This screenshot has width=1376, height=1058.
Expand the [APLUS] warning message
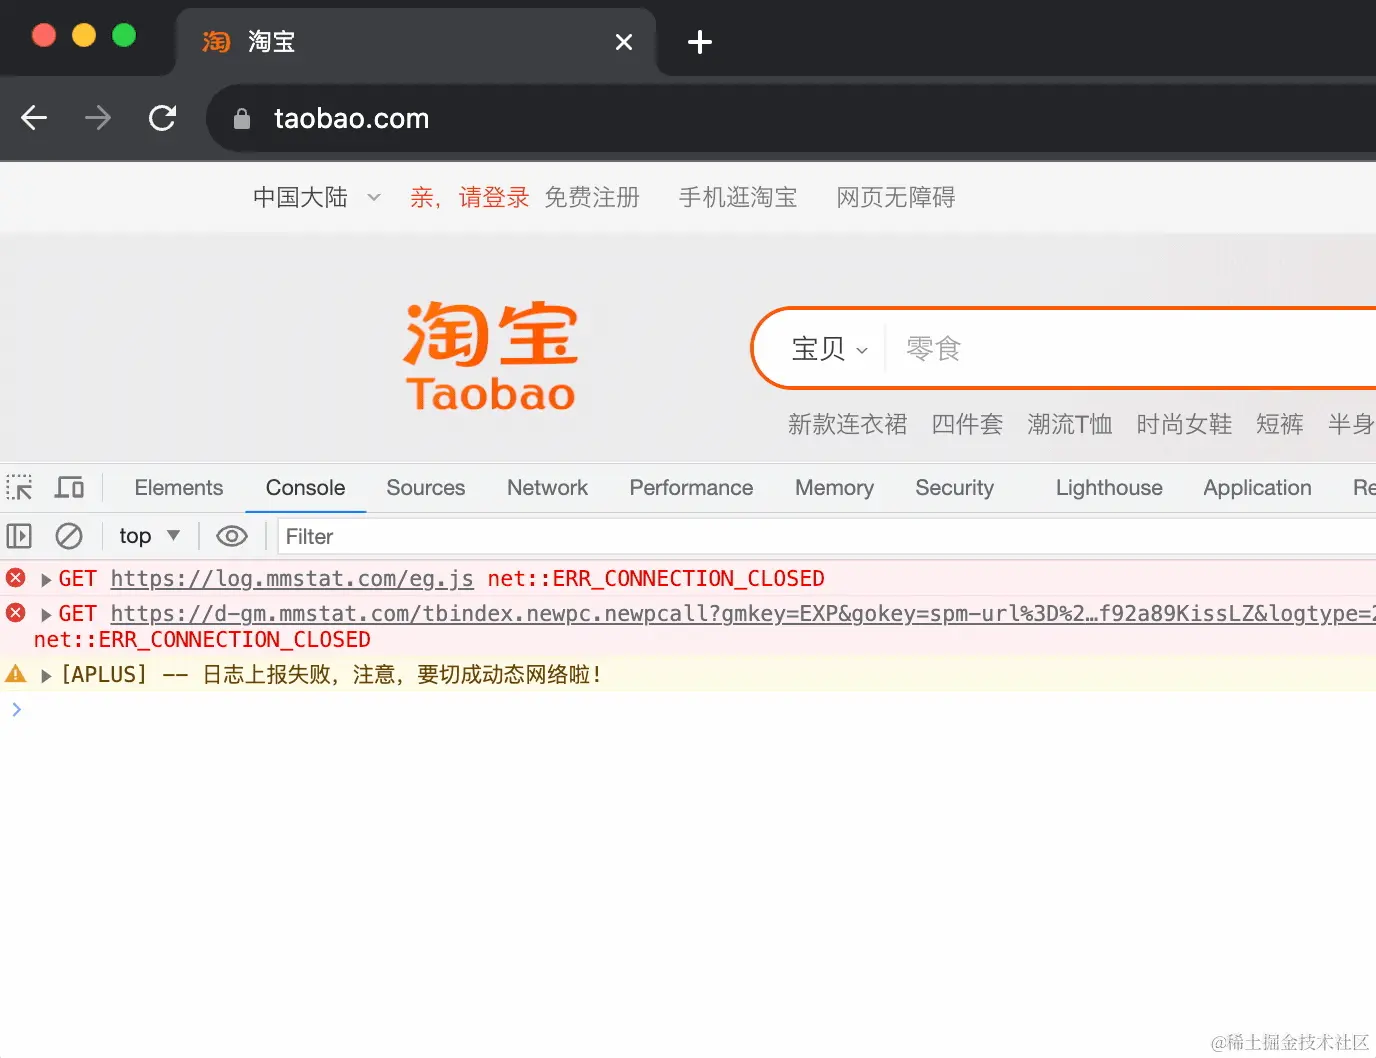click(46, 675)
